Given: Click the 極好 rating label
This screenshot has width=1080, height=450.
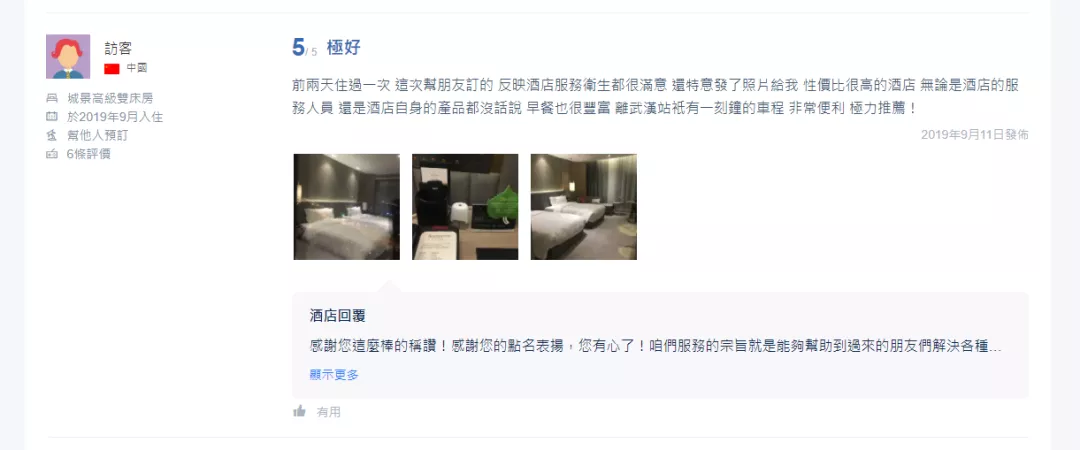Looking at the screenshot, I should click(x=344, y=48).
